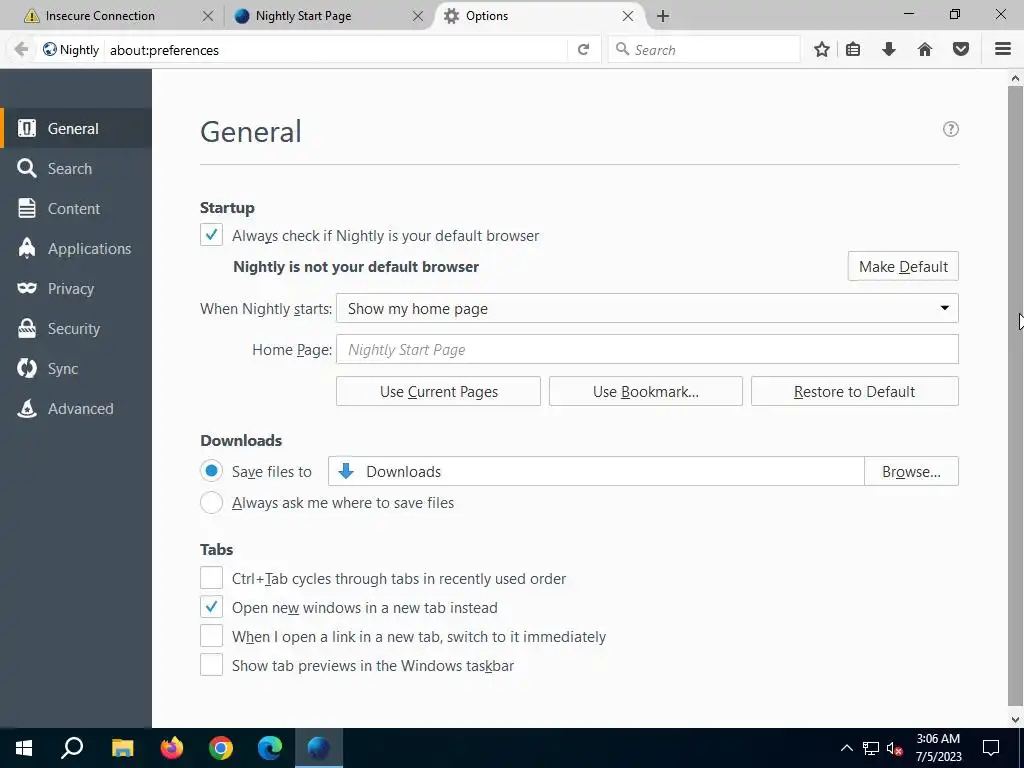Launch File Explorer from taskbar

(x=122, y=748)
